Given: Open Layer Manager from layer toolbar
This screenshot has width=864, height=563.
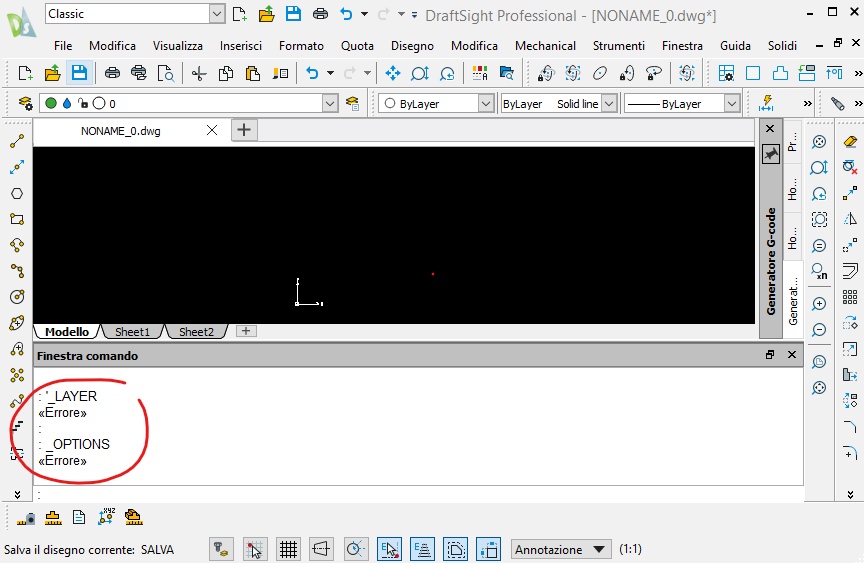Looking at the screenshot, I should tap(25, 103).
